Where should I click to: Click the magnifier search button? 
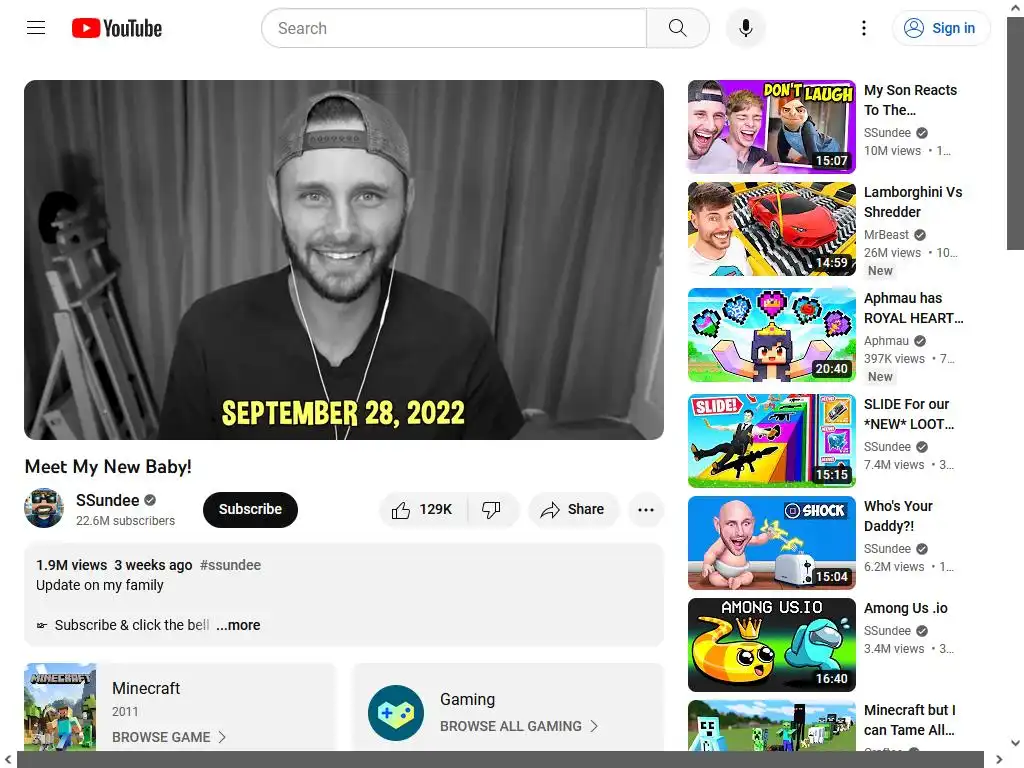pos(678,28)
